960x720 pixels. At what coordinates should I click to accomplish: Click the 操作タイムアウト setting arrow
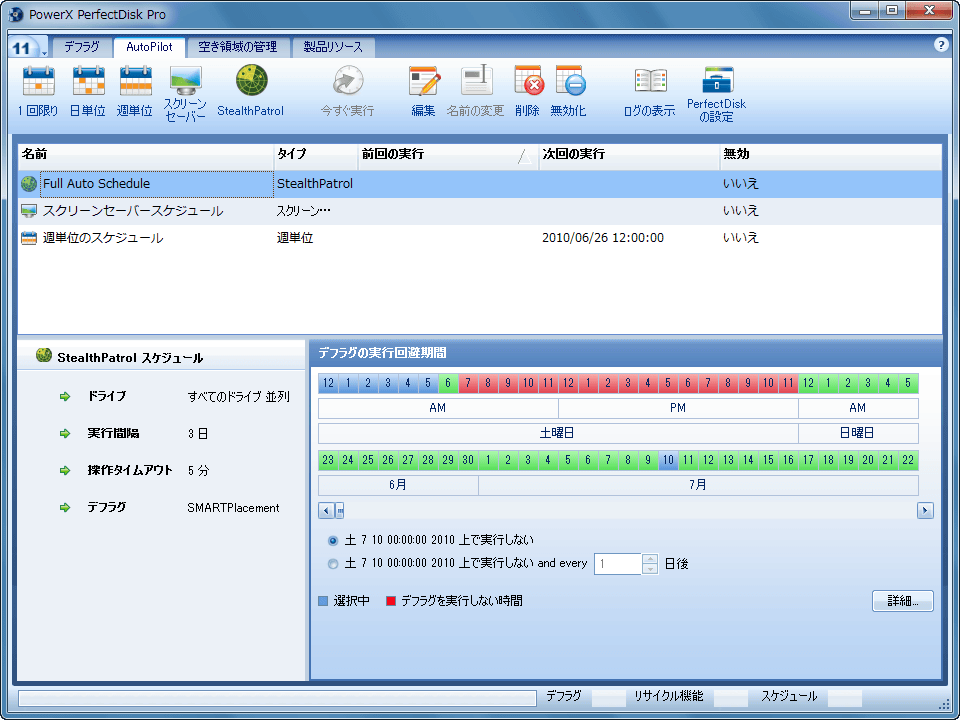[x=65, y=470]
